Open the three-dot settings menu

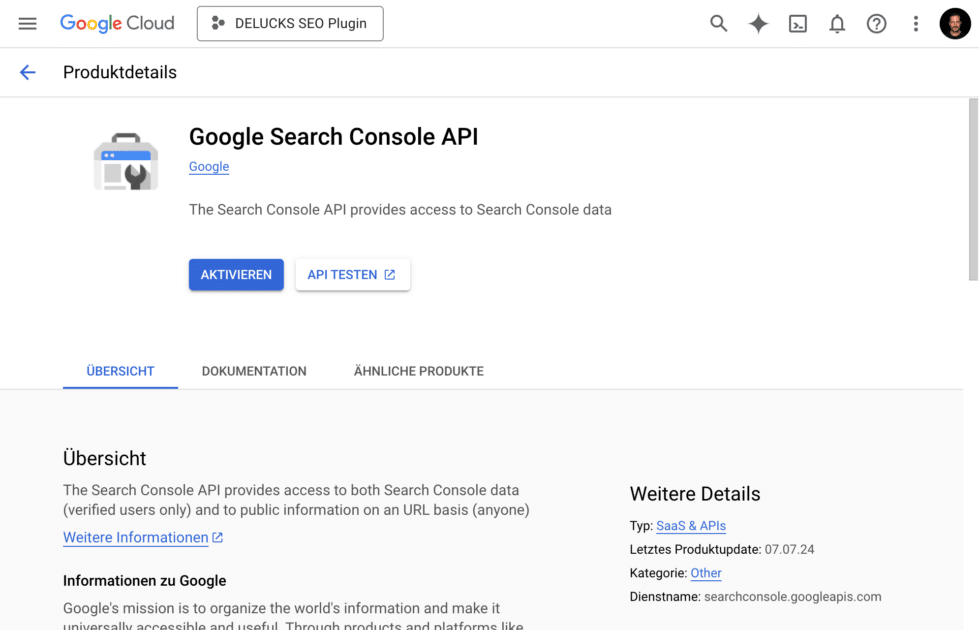pos(915,24)
